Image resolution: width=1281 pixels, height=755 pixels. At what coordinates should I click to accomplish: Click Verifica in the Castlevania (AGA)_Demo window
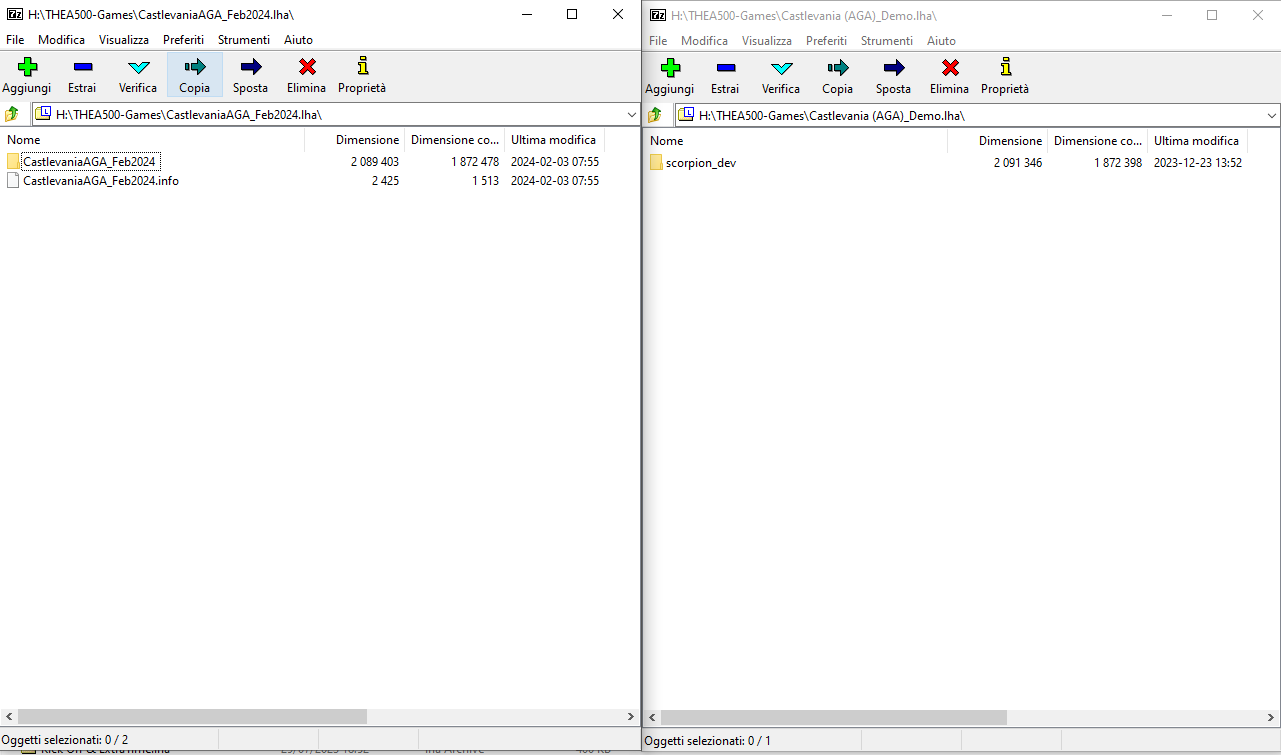781,76
